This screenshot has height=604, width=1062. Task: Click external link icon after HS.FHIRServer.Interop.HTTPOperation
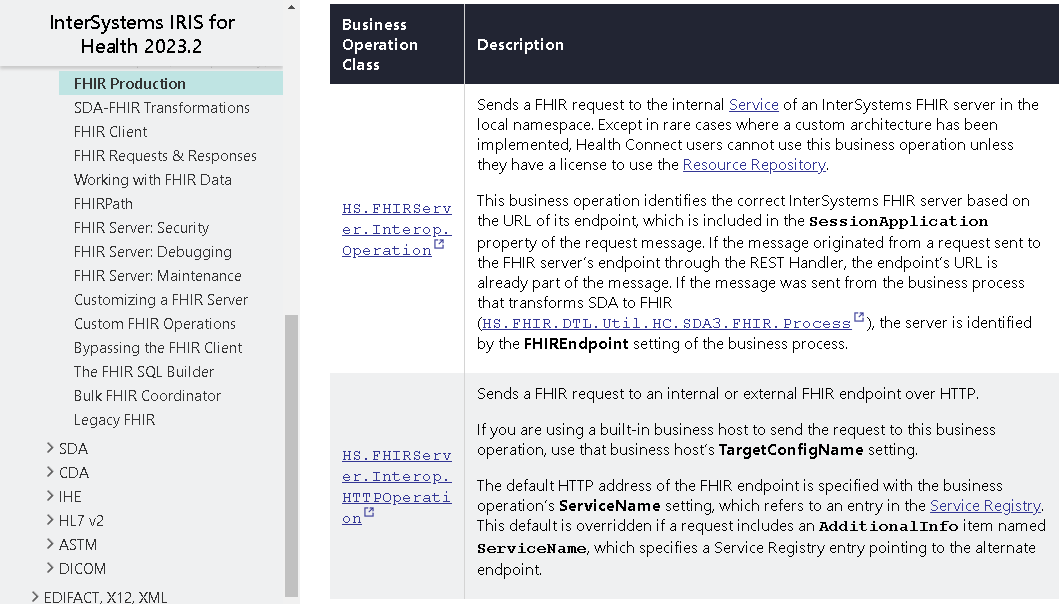tap(369, 514)
